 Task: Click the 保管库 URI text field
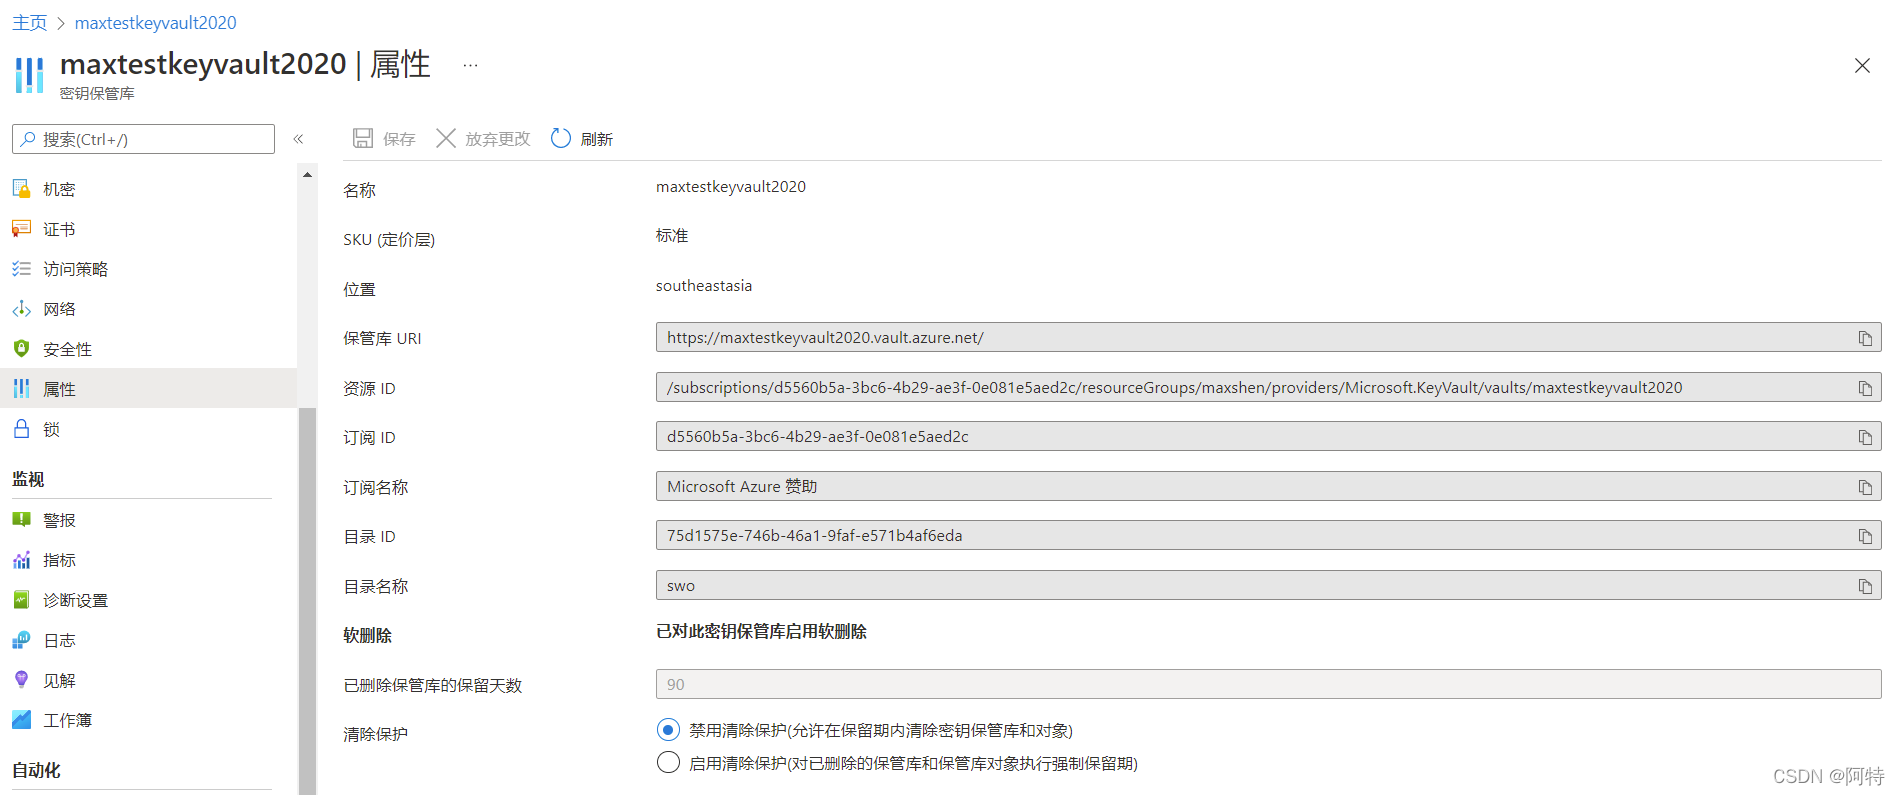pos(1268,337)
